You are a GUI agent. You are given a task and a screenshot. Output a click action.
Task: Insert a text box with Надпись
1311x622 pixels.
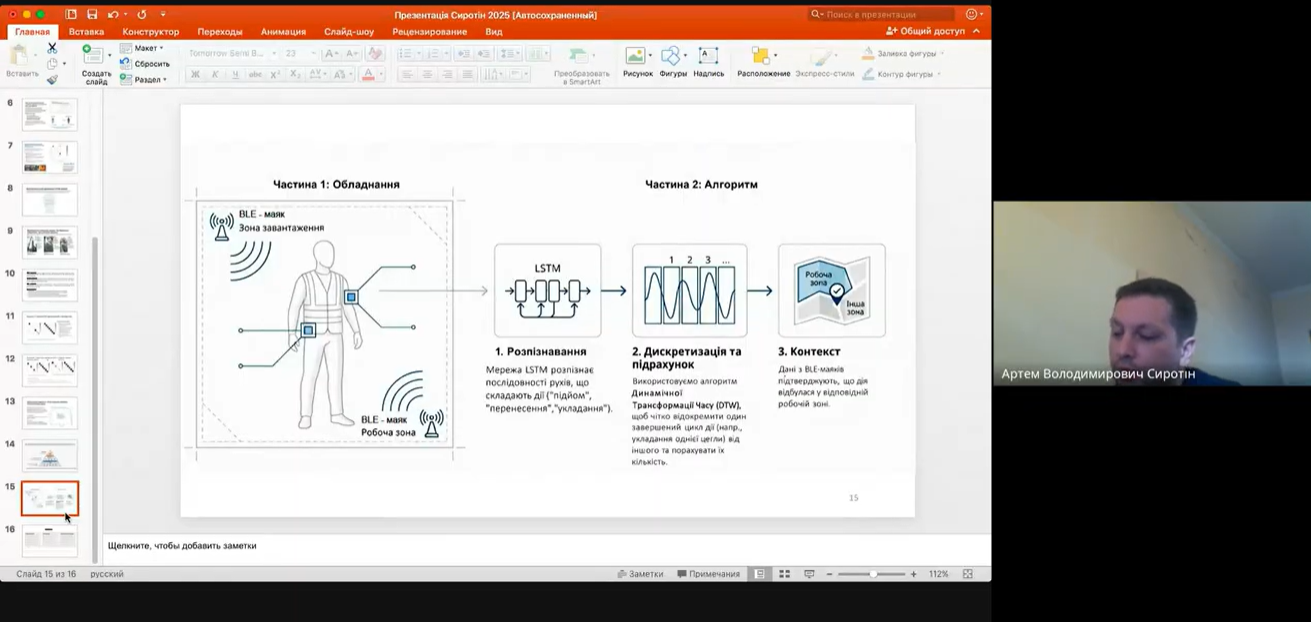click(x=708, y=60)
